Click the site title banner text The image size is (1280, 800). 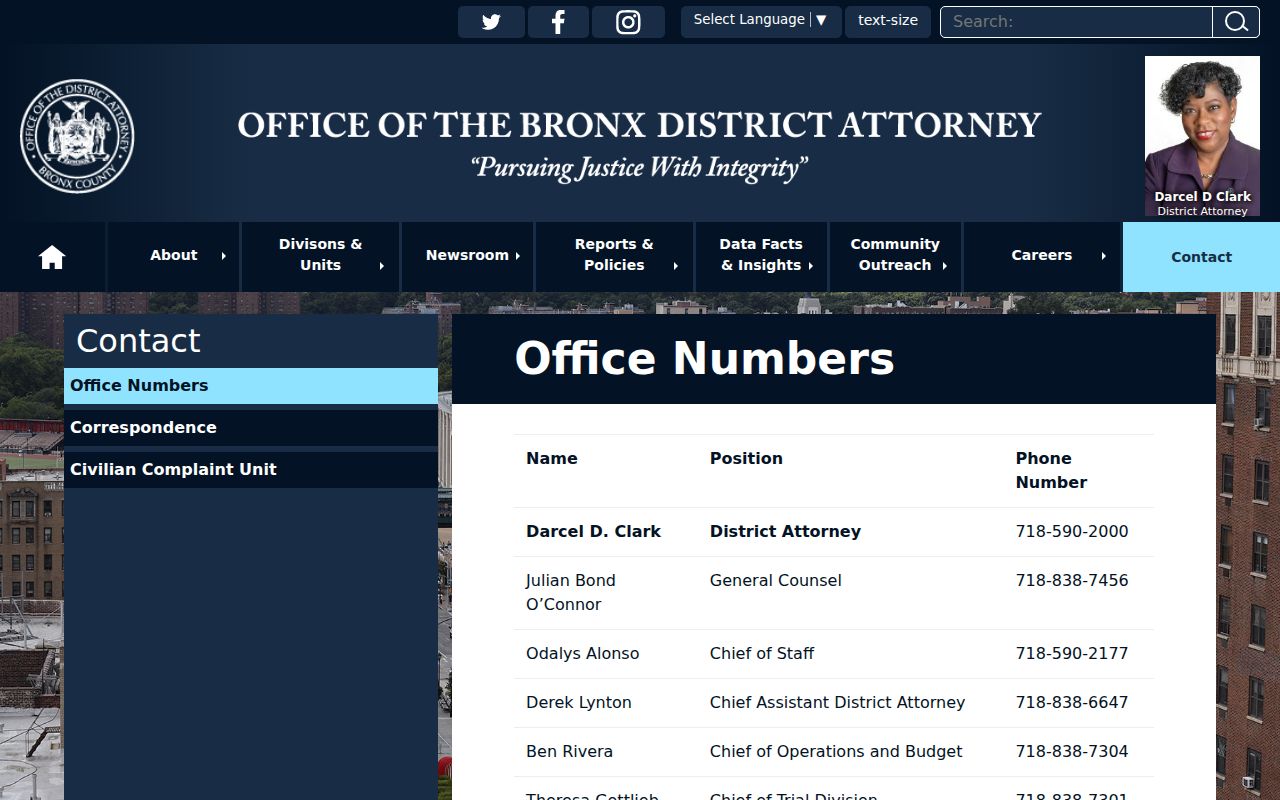point(639,125)
